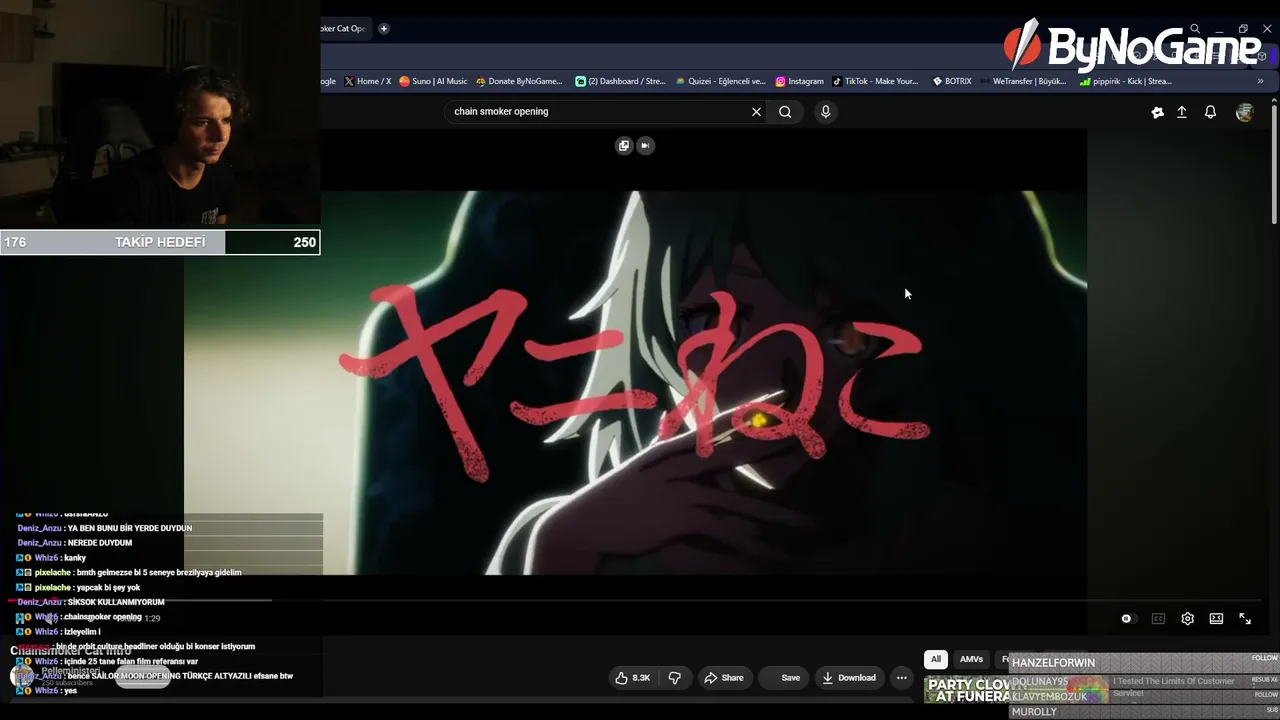The height and width of the screenshot is (720, 1280).
Task: Click the picture-in-picture icon above the video
Action: (624, 145)
